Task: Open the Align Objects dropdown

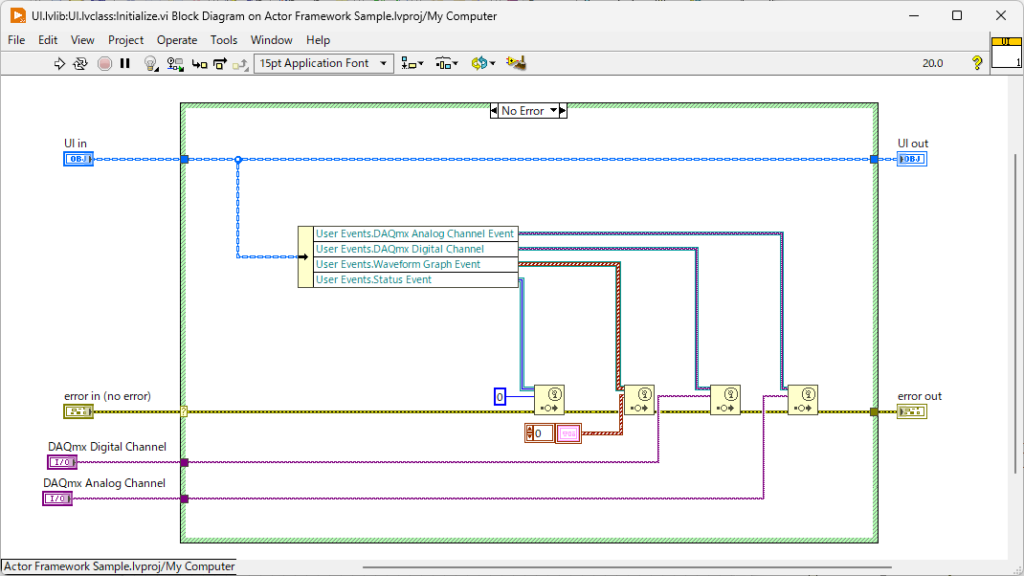Action: [412, 63]
